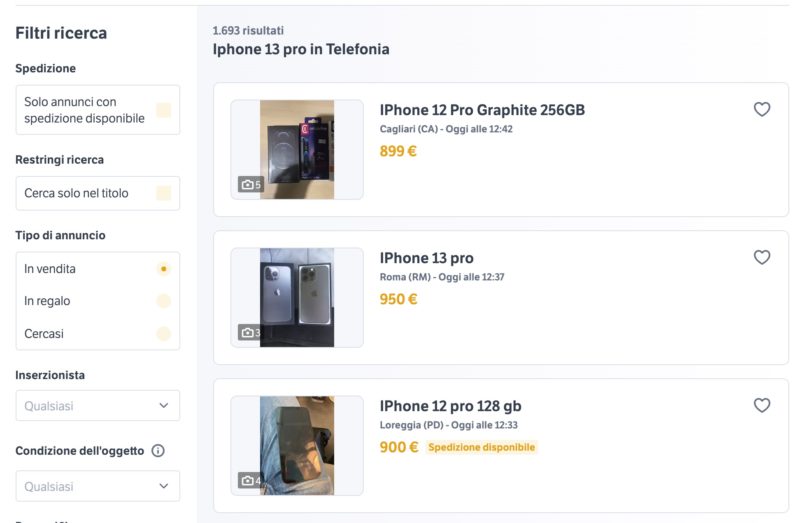The height and width of the screenshot is (523, 800).
Task: View the IPhone 13 pro listing photo
Action: pyautogui.click(x=297, y=297)
